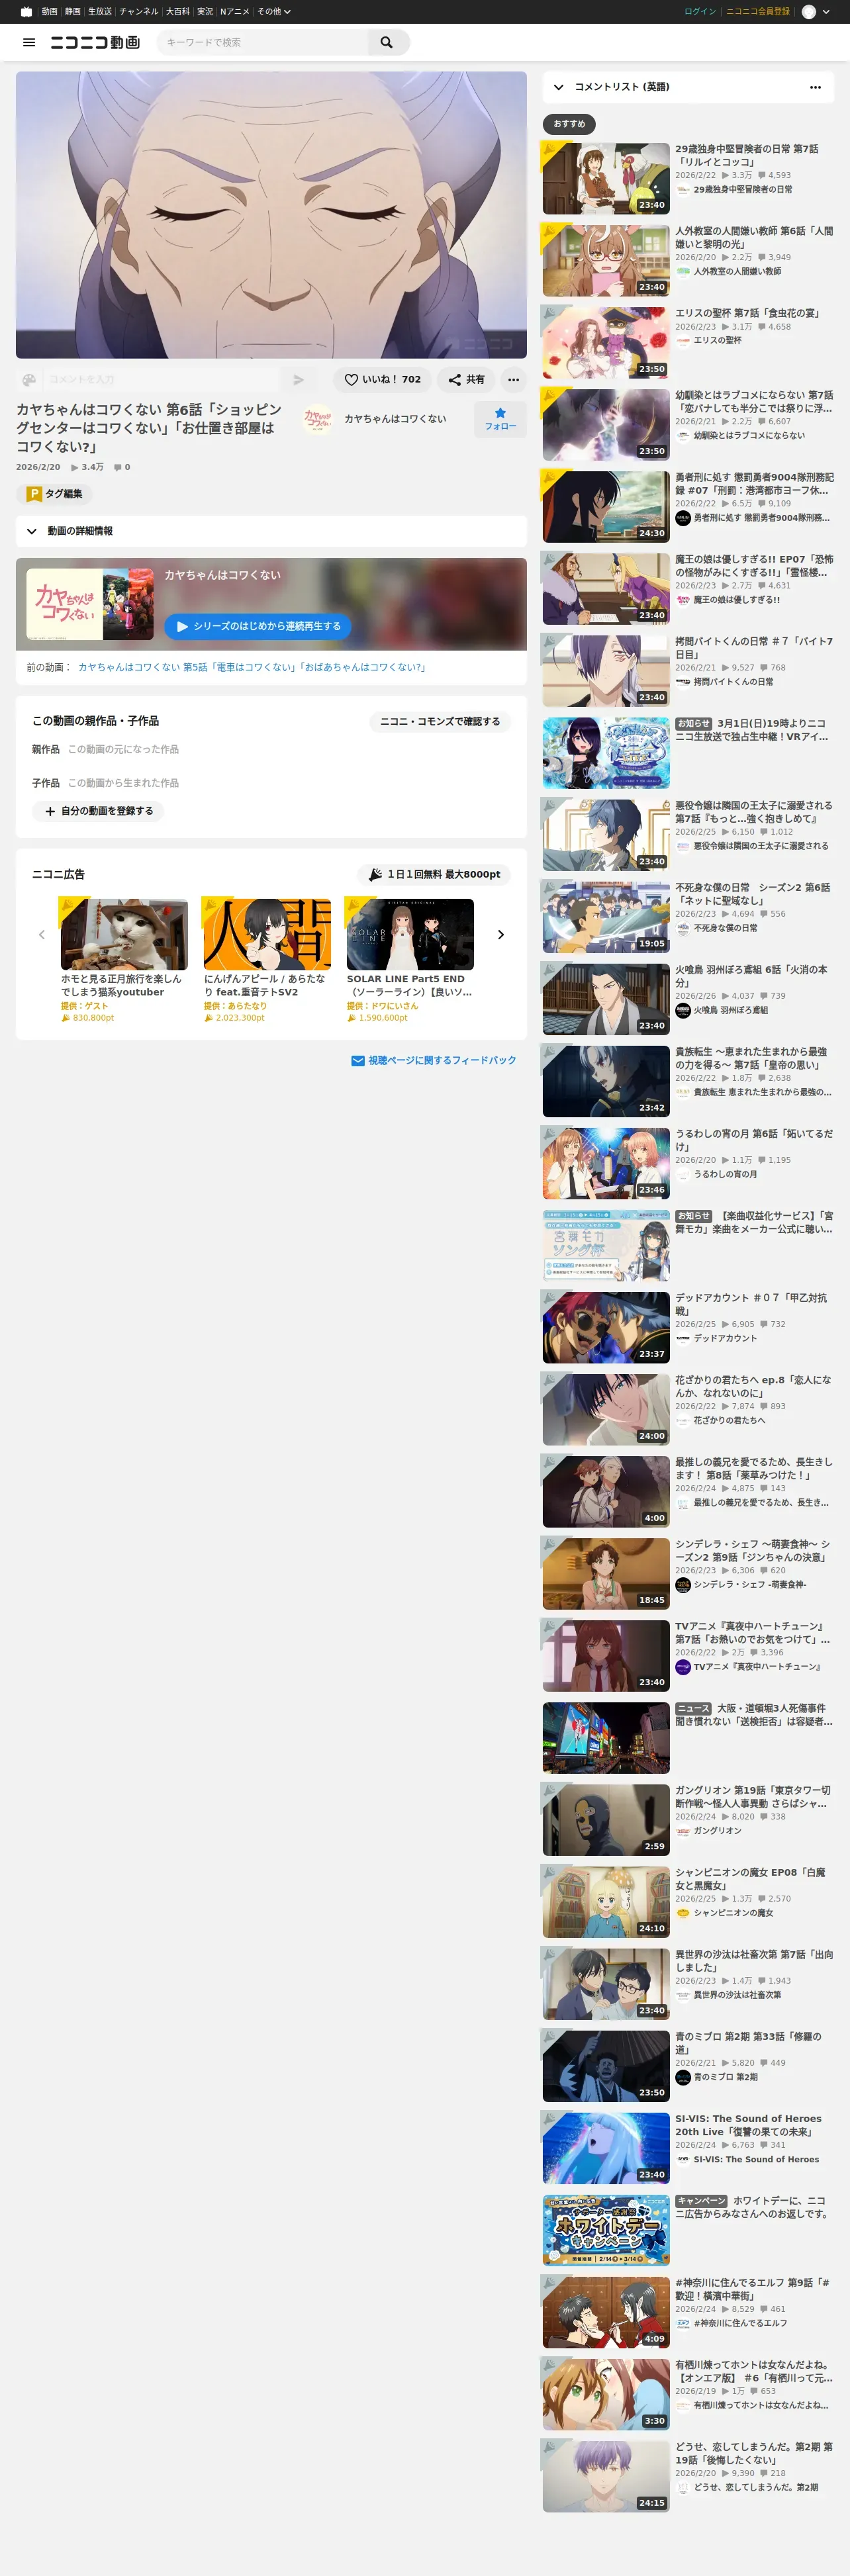Open the video more options ellipsis
This screenshot has width=850, height=2576.
click(513, 380)
